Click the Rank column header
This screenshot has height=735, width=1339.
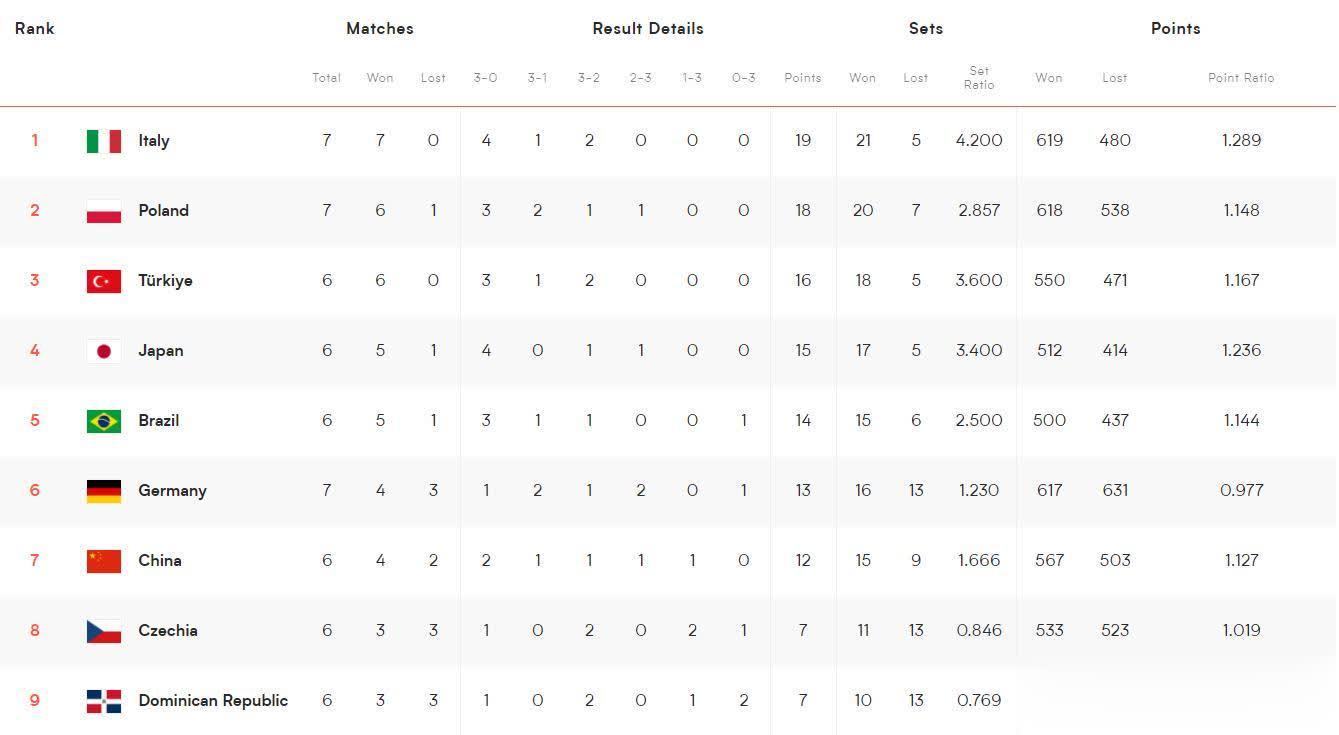[35, 28]
